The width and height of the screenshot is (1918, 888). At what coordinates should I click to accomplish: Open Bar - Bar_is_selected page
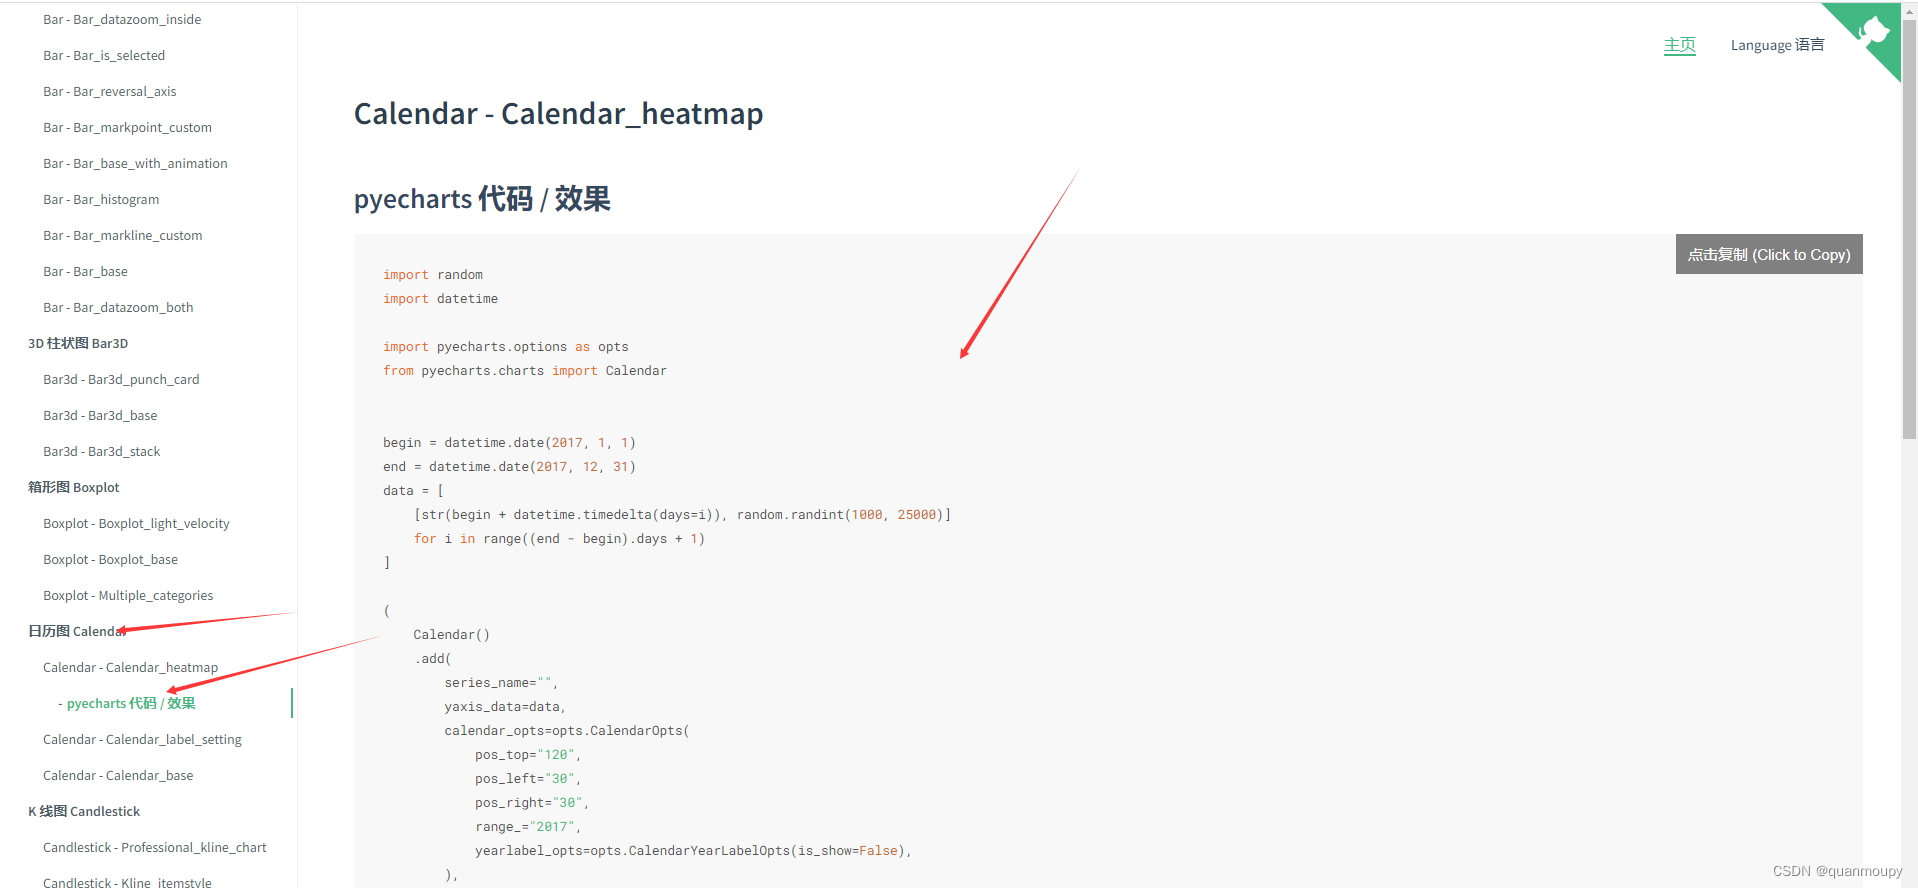[104, 55]
